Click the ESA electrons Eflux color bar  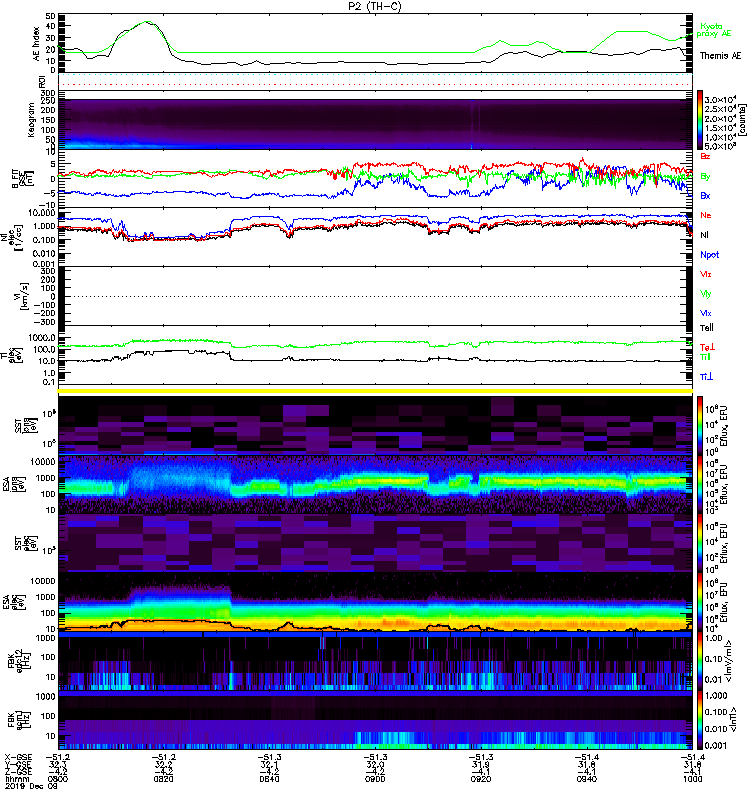click(x=700, y=603)
